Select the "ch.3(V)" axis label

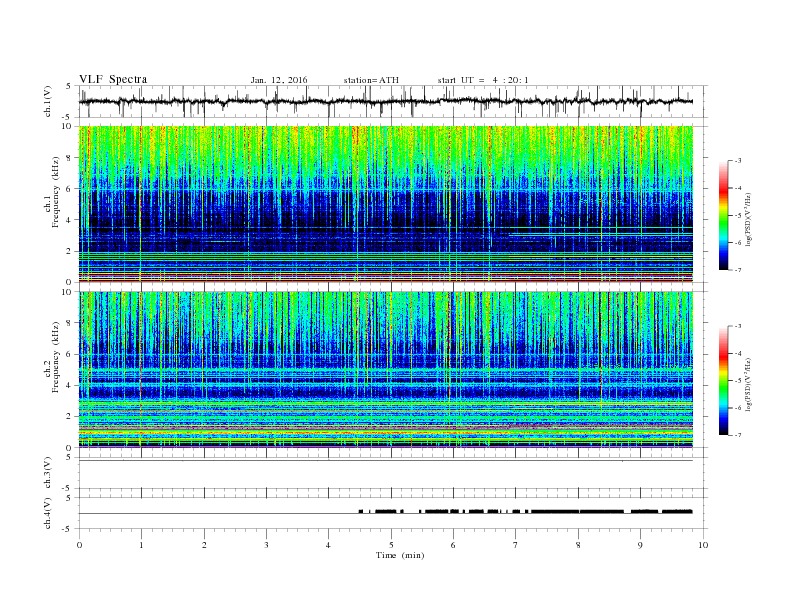(48, 473)
